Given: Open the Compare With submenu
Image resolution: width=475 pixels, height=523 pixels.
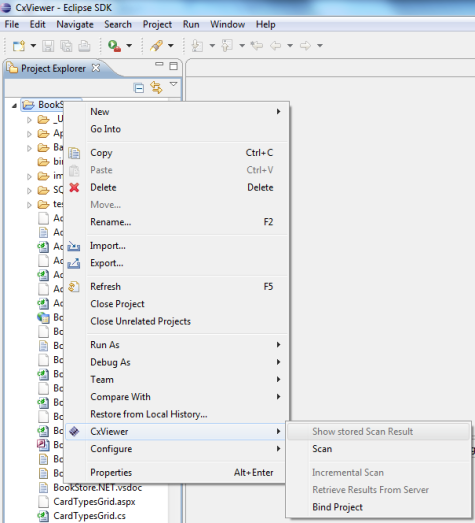Looking at the screenshot, I should [177, 397].
